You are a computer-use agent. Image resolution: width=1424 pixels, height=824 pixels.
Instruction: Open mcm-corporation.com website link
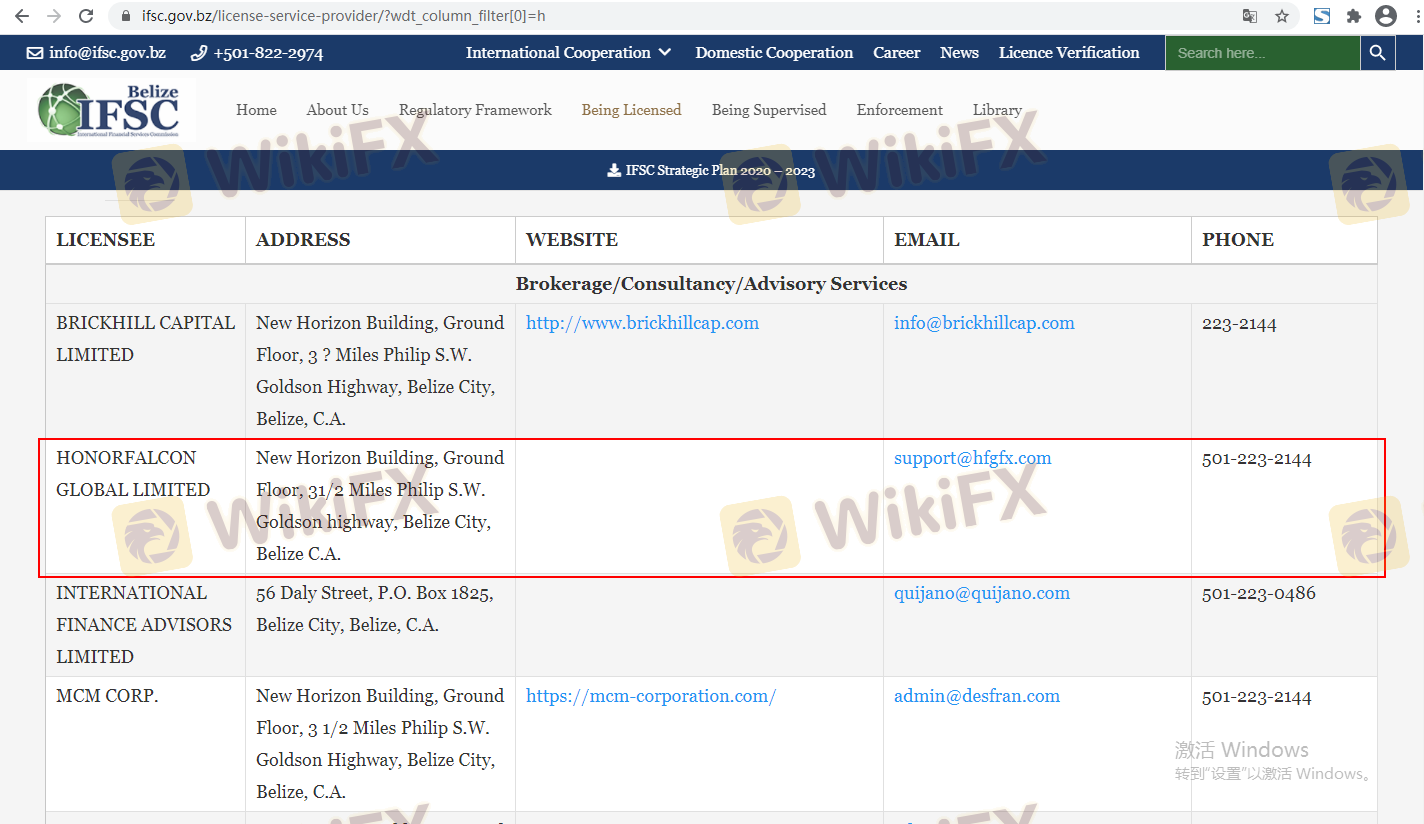(650, 696)
